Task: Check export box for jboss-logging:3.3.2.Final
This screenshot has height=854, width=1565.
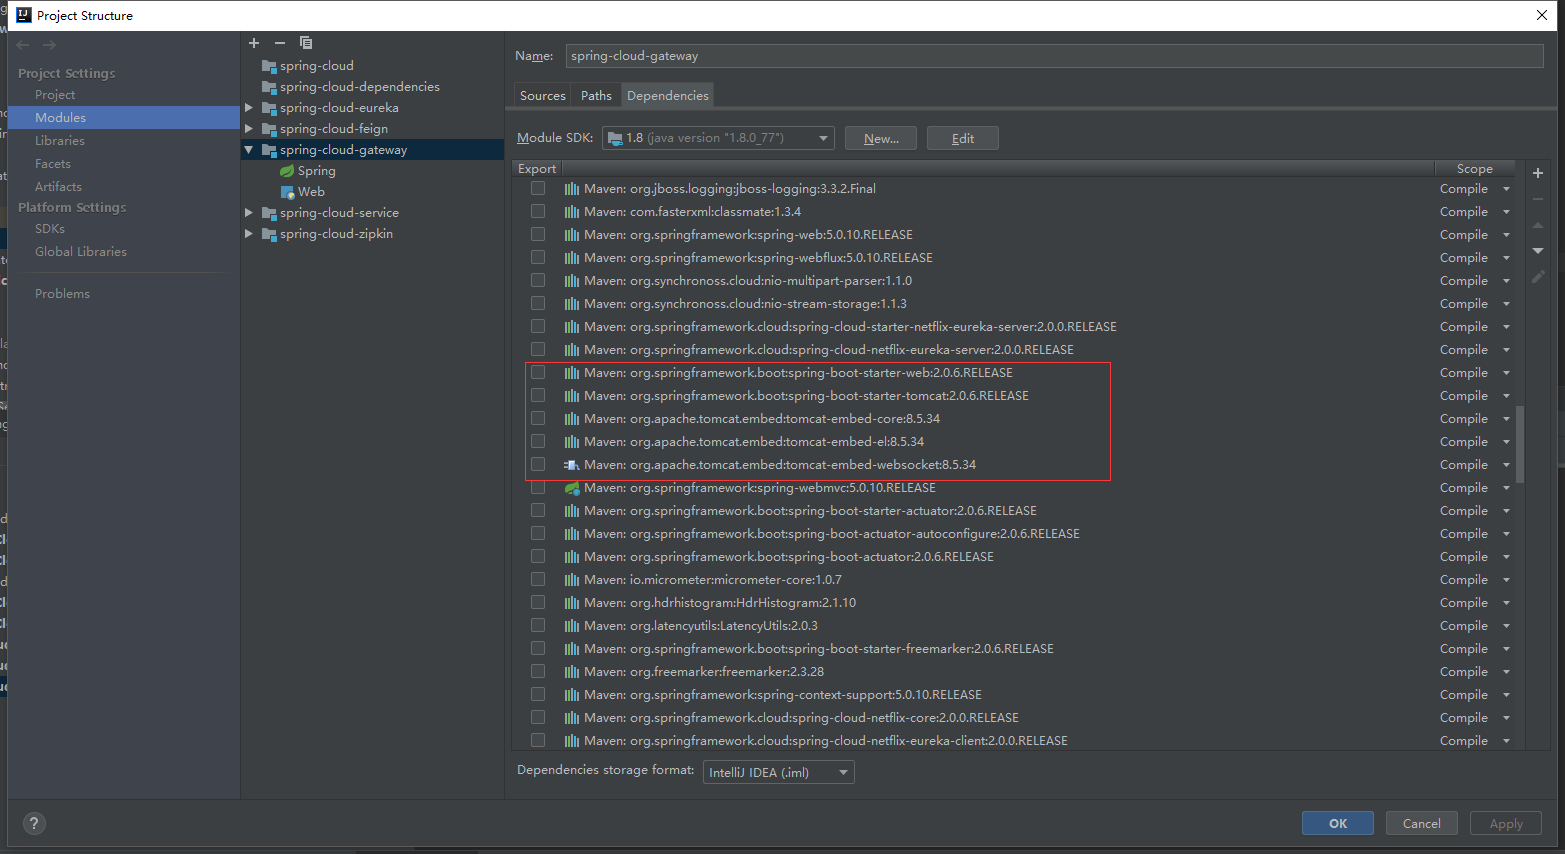Action: tap(538, 188)
